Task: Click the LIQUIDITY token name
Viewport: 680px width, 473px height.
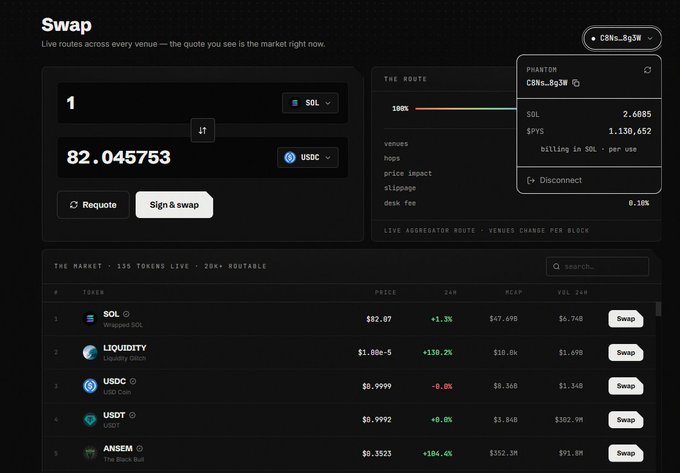Action: [x=124, y=348]
